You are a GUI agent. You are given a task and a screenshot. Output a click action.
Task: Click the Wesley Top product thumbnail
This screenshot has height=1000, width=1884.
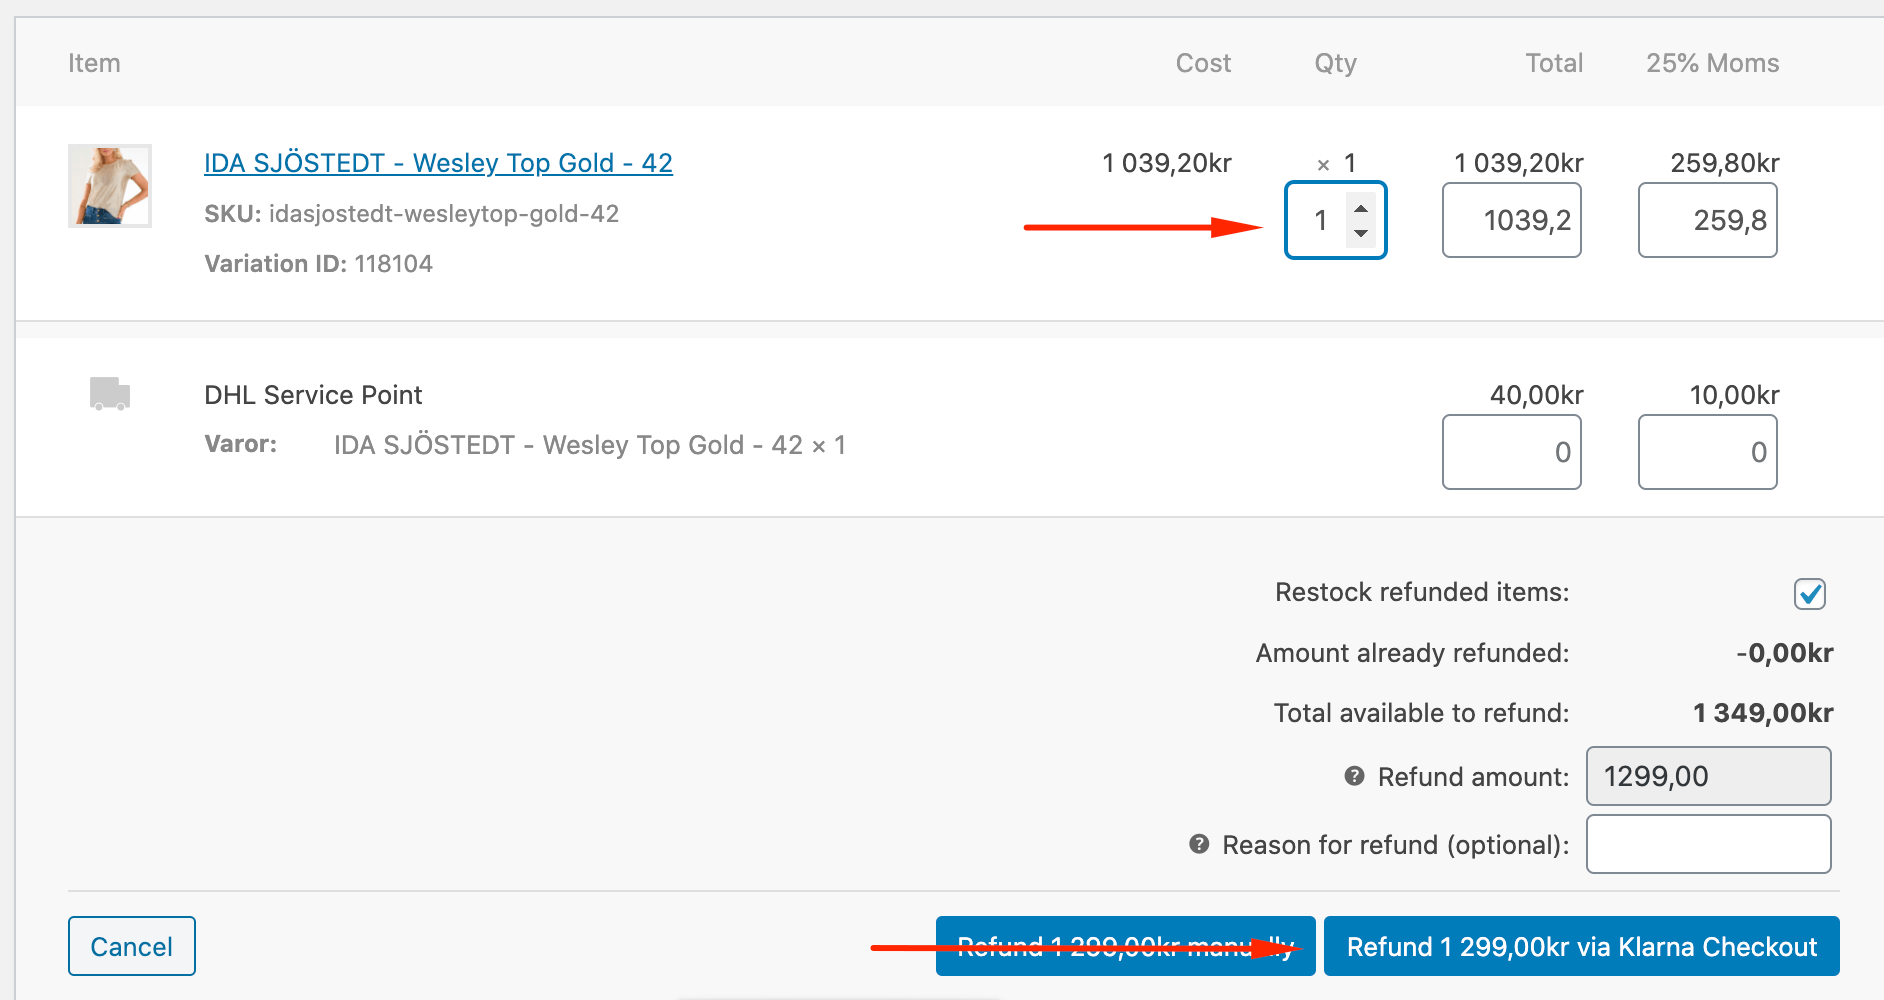click(x=110, y=186)
